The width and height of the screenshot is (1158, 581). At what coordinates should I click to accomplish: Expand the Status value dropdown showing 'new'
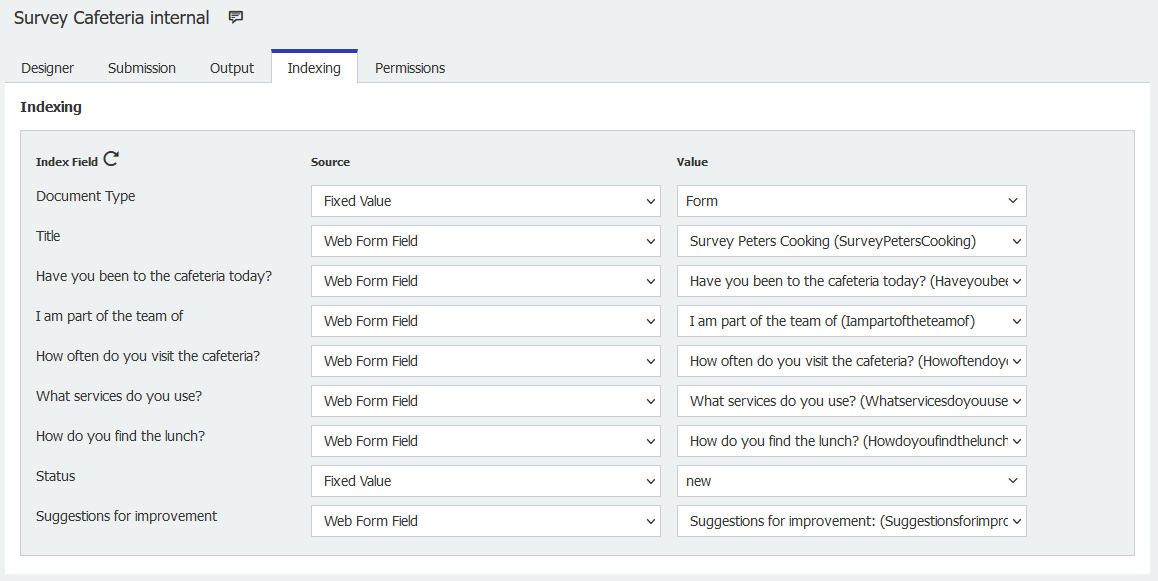pos(851,480)
